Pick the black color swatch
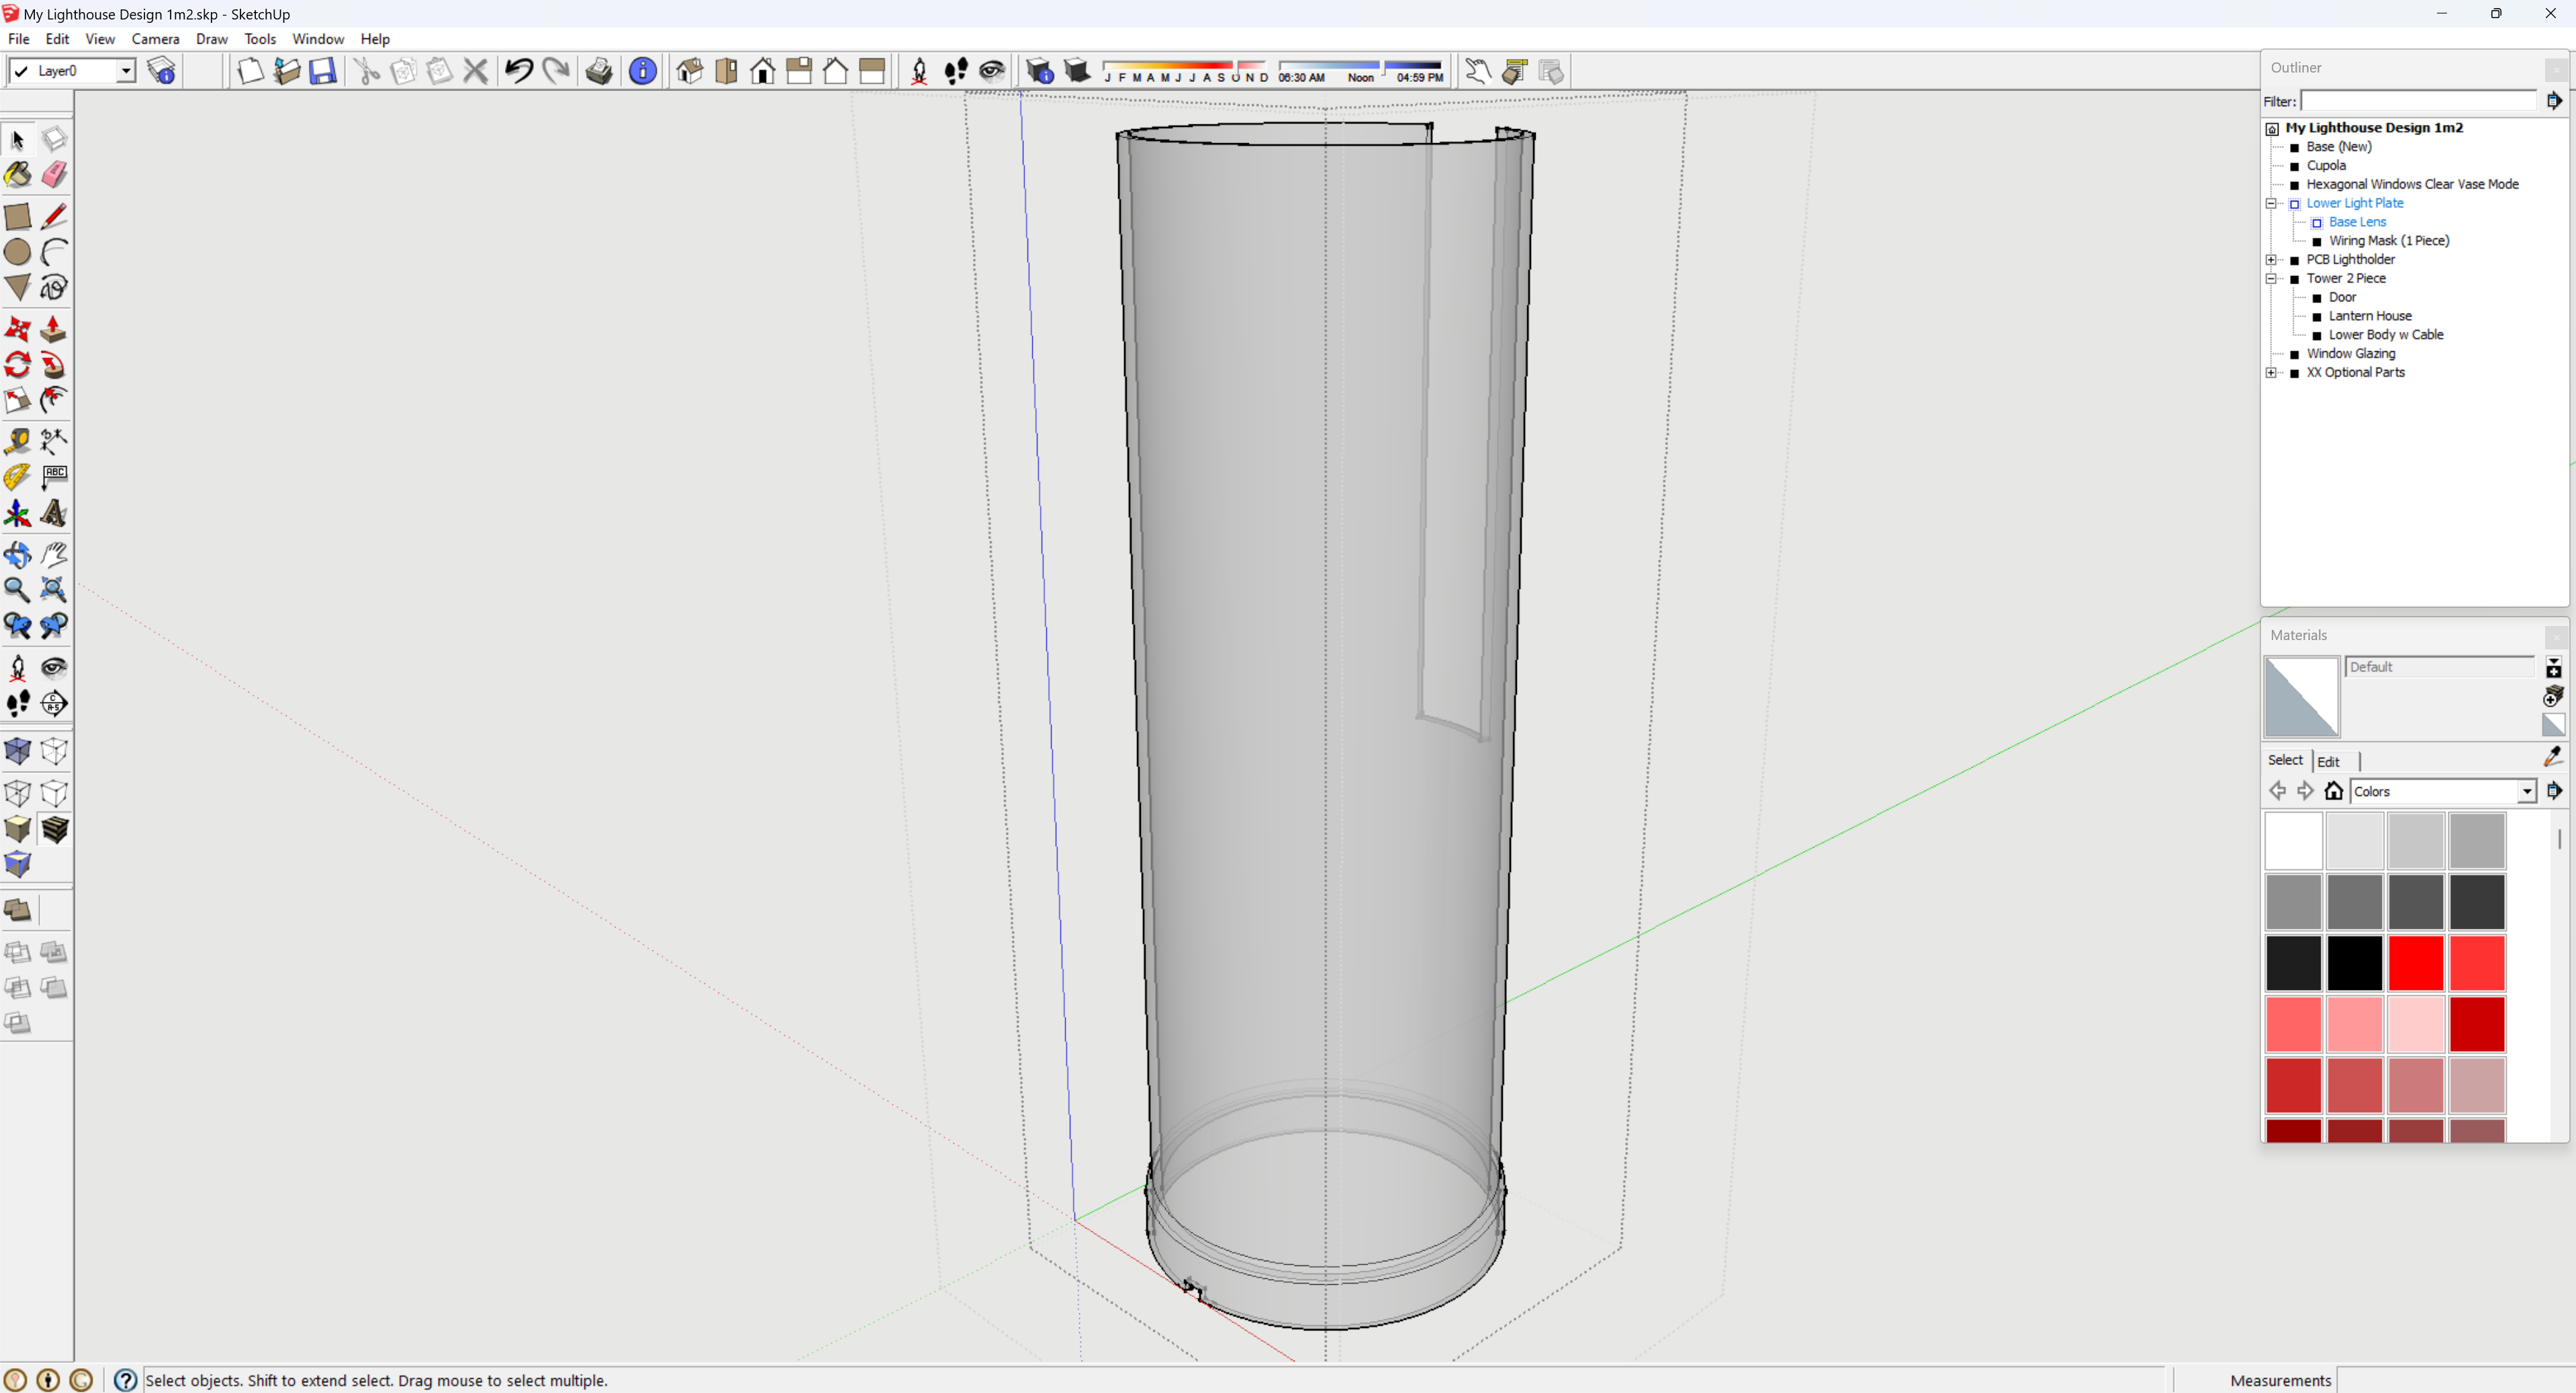Image resolution: width=2576 pixels, height=1393 pixels. tap(2354, 963)
